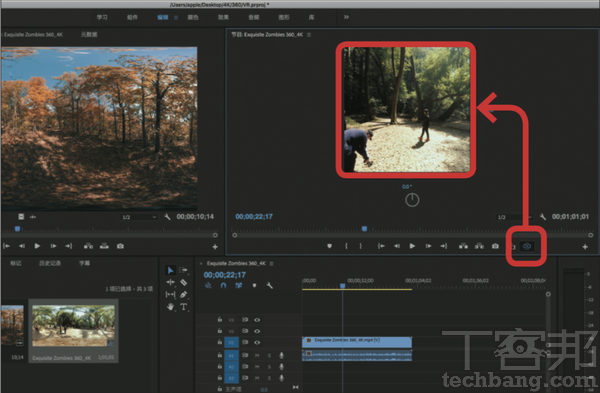Screen dimensions: 600x393
Task: Go to Out point in Program monitor
Action: tap(443, 246)
